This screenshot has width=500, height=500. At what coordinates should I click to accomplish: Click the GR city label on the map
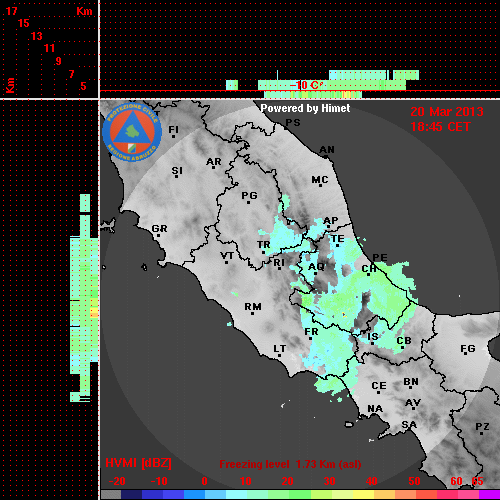[159, 229]
